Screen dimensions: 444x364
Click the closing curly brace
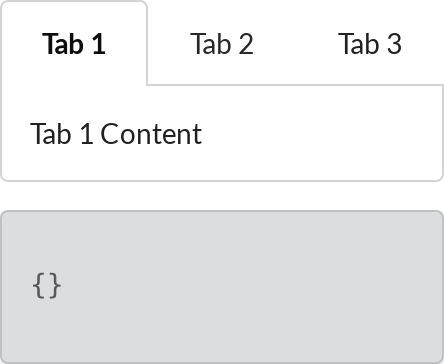[54, 286]
